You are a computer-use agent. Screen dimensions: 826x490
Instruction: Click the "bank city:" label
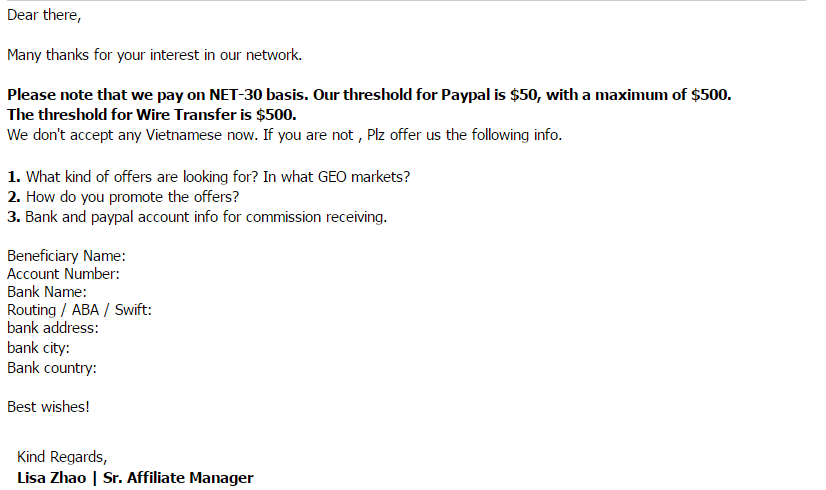click(38, 348)
